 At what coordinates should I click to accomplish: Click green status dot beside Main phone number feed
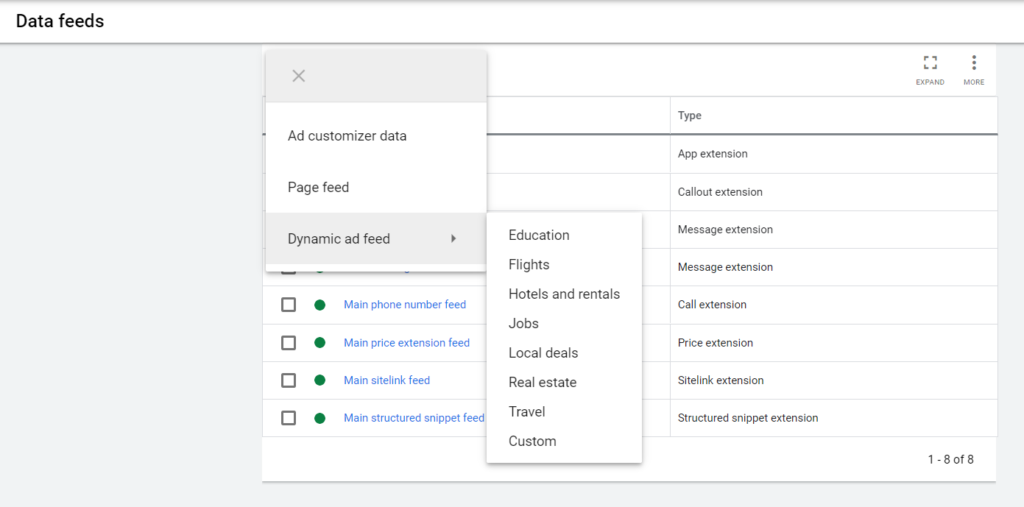[x=320, y=305]
